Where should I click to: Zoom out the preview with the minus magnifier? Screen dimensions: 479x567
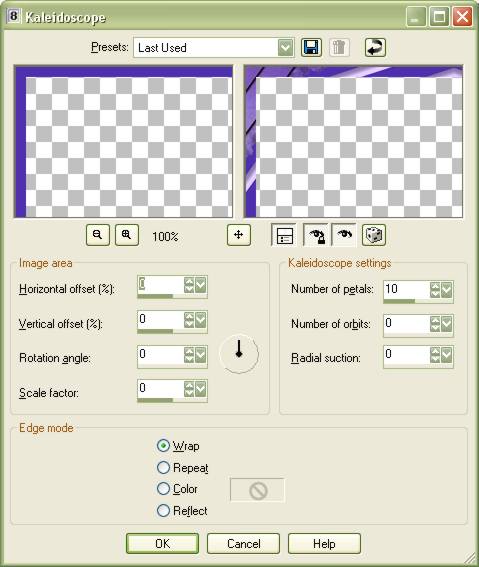coord(98,235)
